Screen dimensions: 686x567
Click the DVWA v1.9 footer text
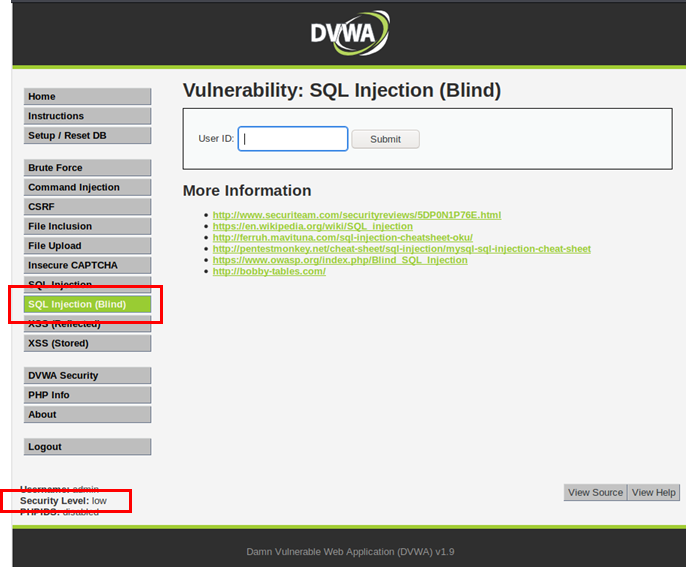click(350, 552)
